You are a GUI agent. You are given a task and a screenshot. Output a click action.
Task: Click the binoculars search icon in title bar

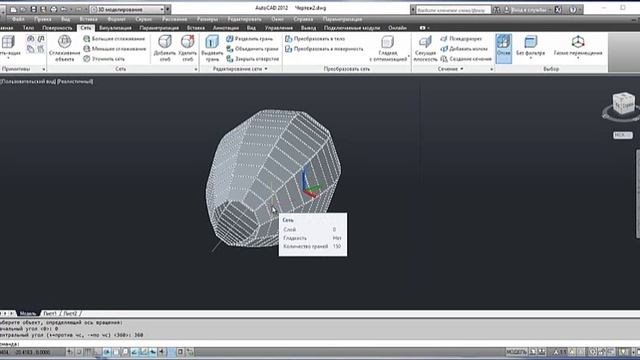coord(496,9)
